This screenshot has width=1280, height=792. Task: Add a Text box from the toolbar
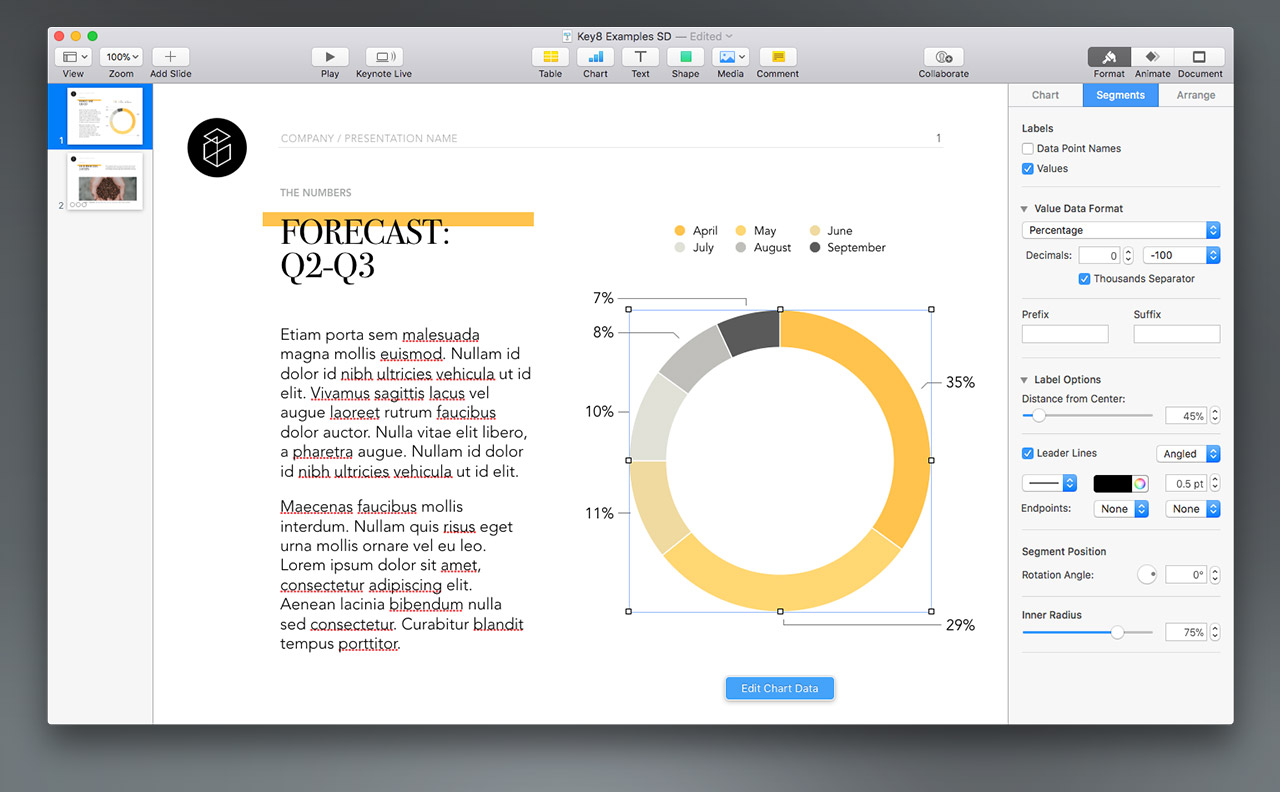tap(640, 58)
